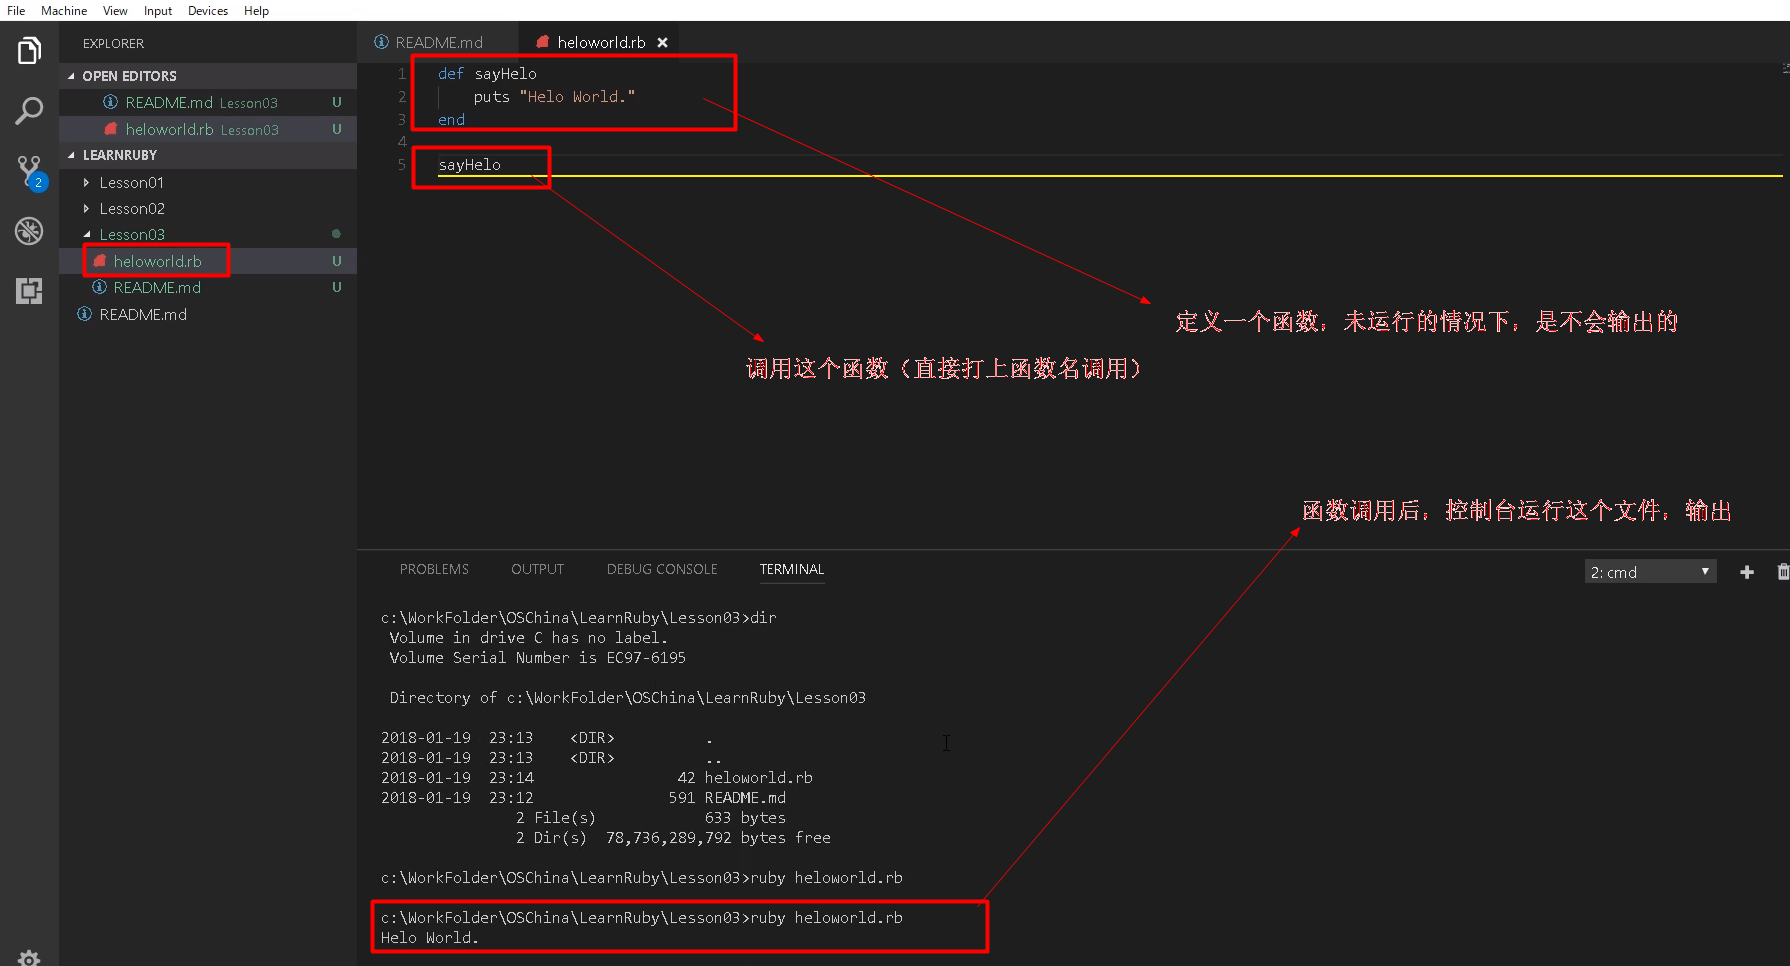Click the EXPLORER panel title
The height and width of the screenshot is (966, 1790).
(x=113, y=43)
